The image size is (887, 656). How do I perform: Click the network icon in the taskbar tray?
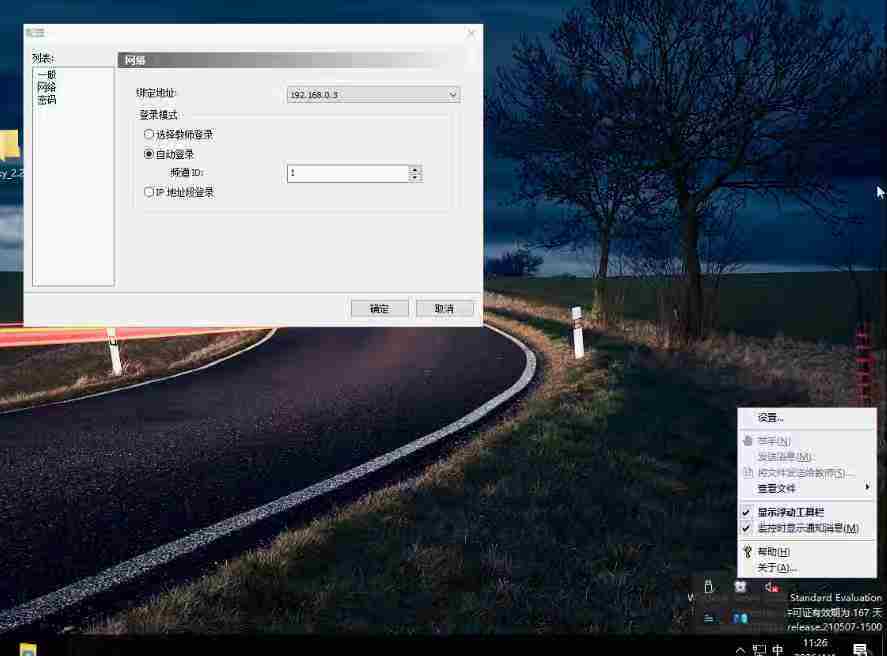coord(759,649)
